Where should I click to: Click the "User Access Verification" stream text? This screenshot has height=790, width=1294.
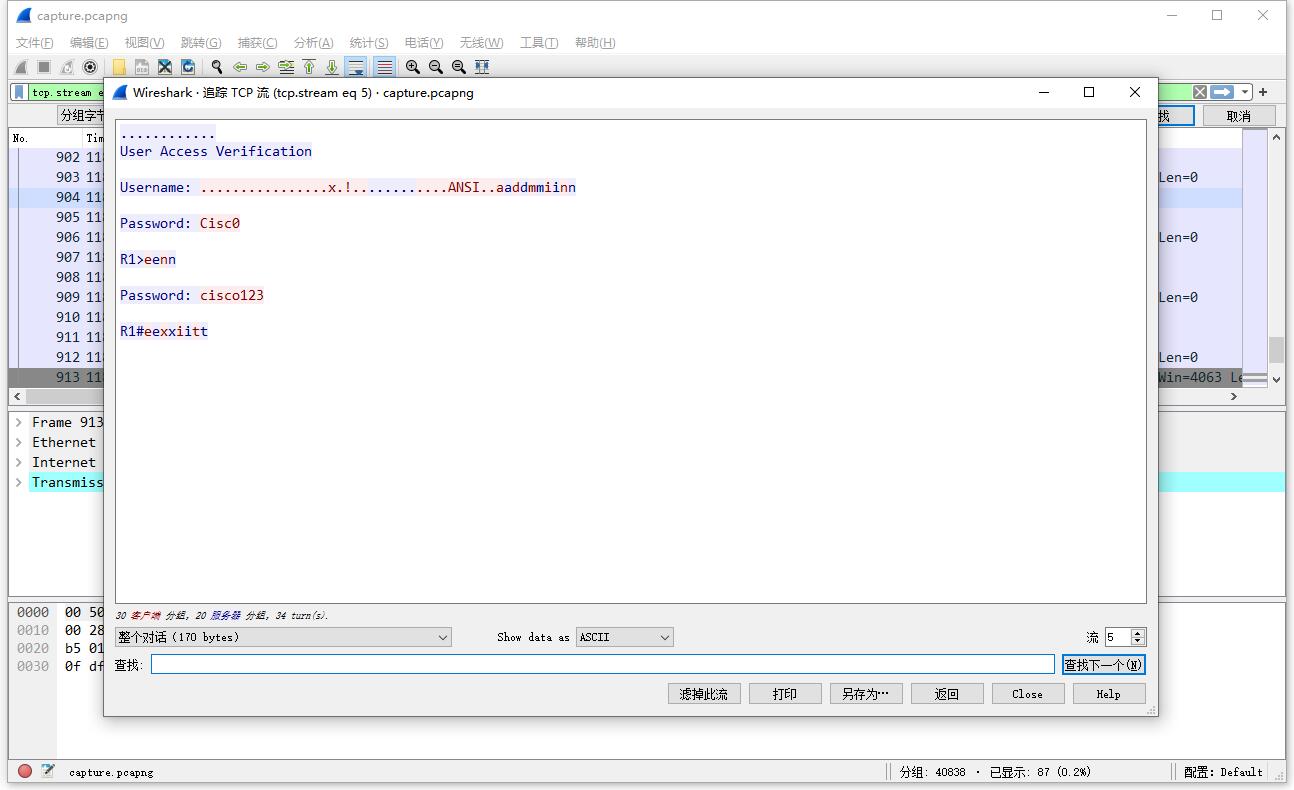[216, 151]
